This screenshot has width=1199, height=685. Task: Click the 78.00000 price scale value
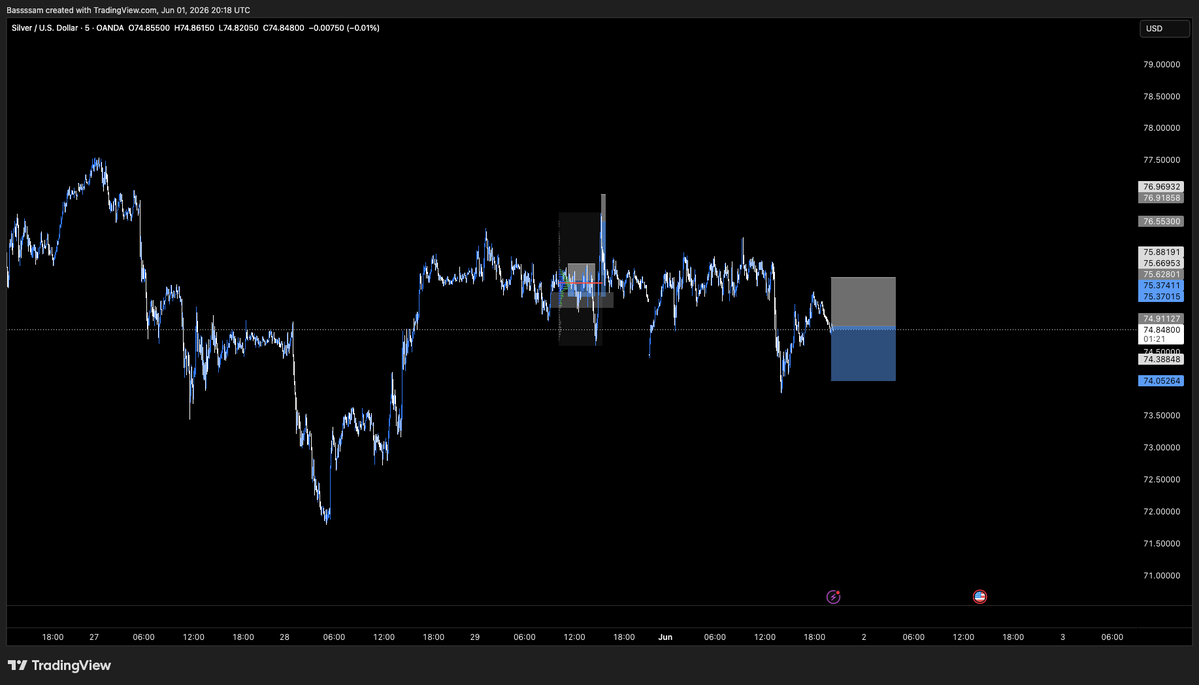(x=1161, y=128)
